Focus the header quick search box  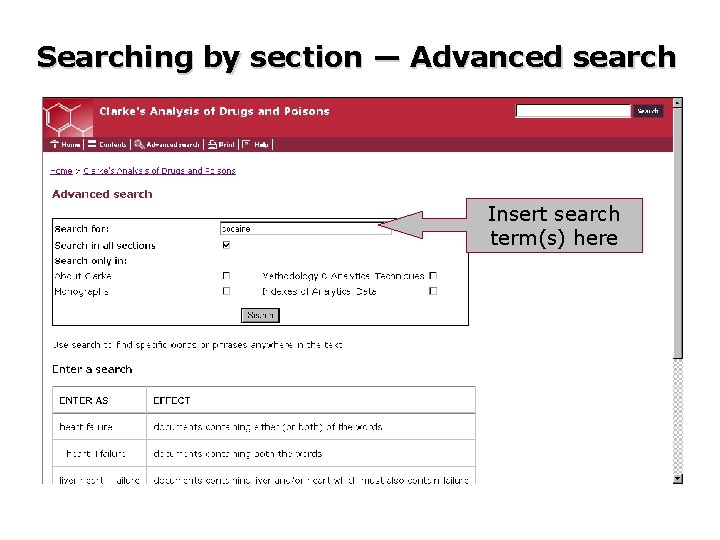573,111
